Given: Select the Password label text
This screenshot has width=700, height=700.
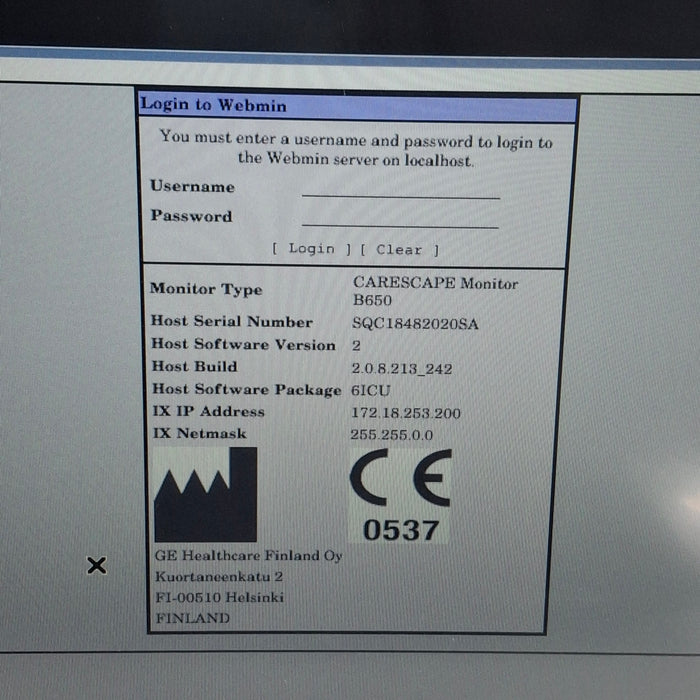Looking at the screenshot, I should click(x=191, y=216).
